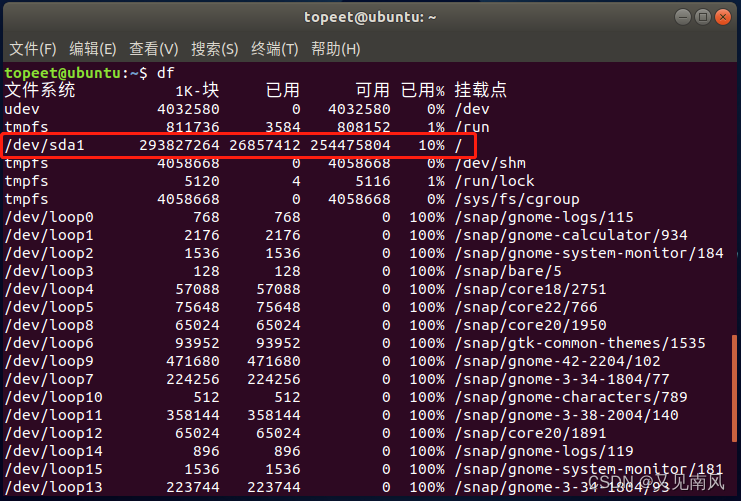Click the topeet@ubuntu prompt text
Screen dimensions: 741x501
pyautogui.click(x=63, y=73)
